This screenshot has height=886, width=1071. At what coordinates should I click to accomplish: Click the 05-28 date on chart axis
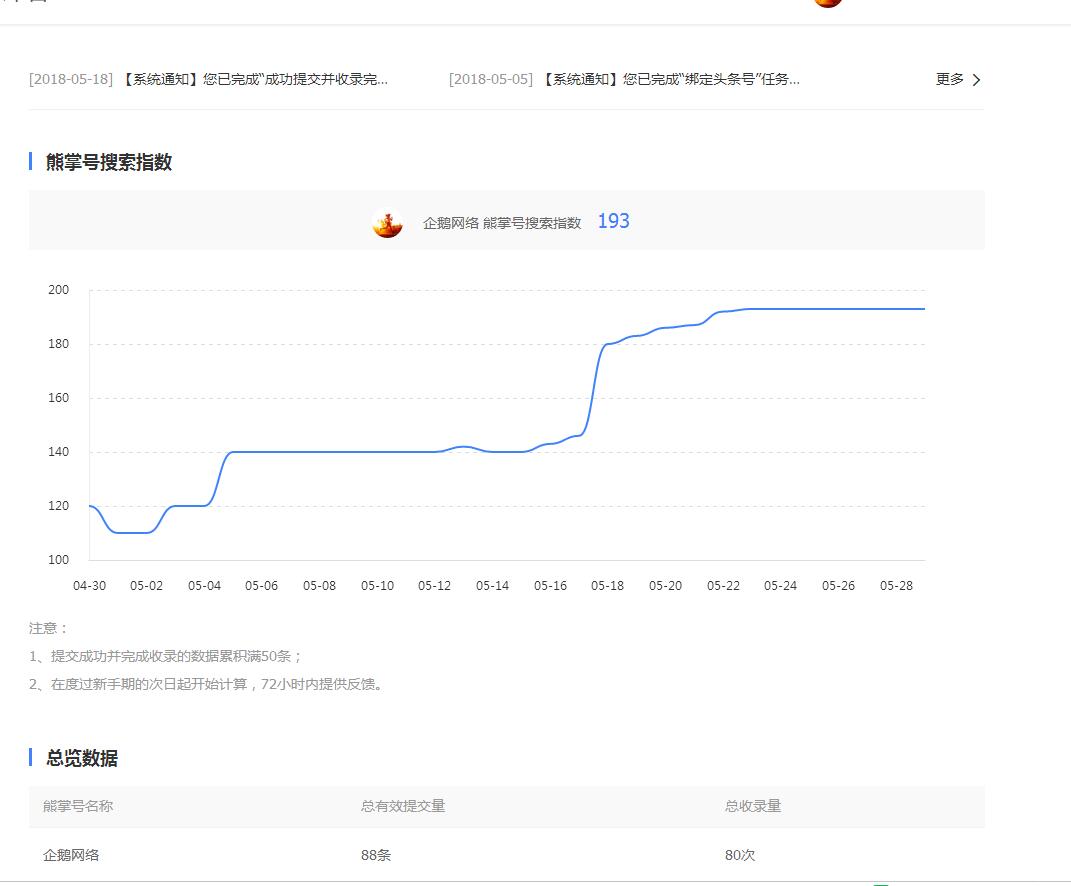click(x=896, y=586)
